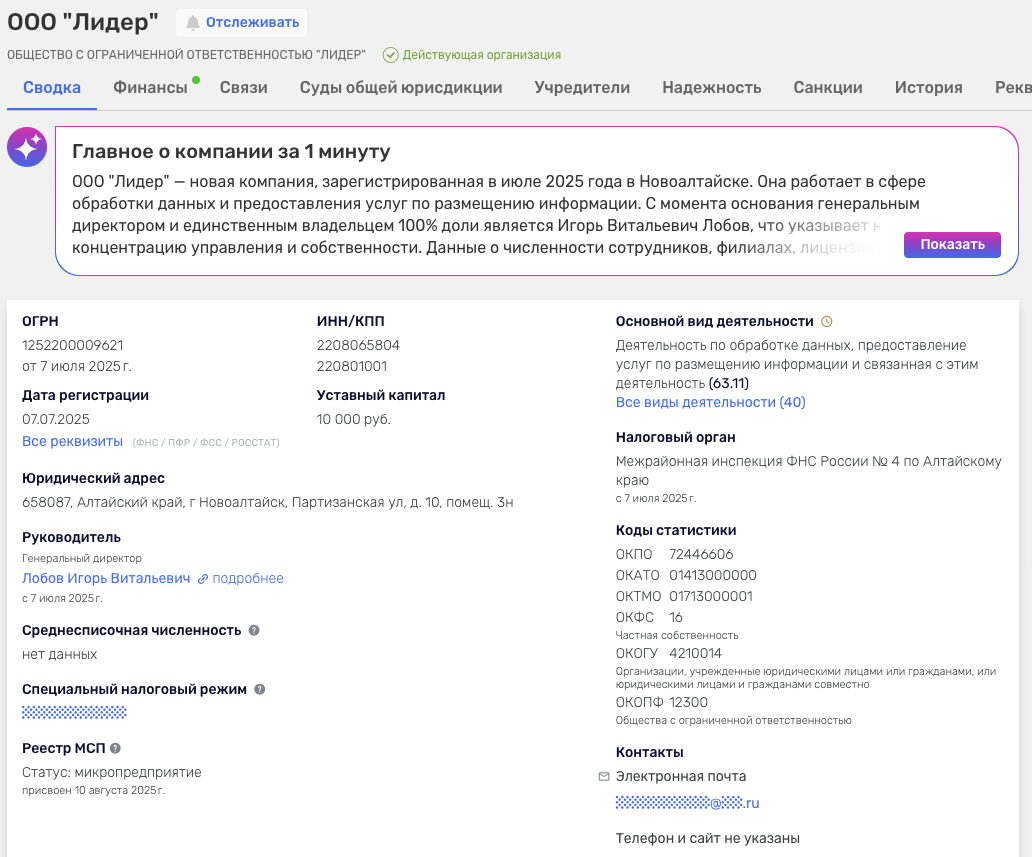Click the clock icon beside Основной вид деятельности
The width and height of the screenshot is (1032, 857).
[x=826, y=322]
